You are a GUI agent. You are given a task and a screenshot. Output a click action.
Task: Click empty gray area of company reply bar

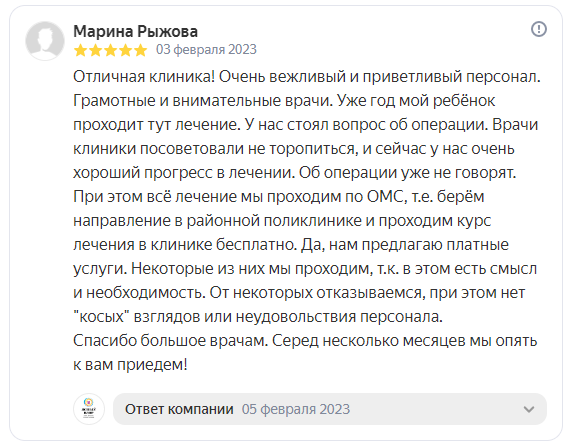coord(433,409)
